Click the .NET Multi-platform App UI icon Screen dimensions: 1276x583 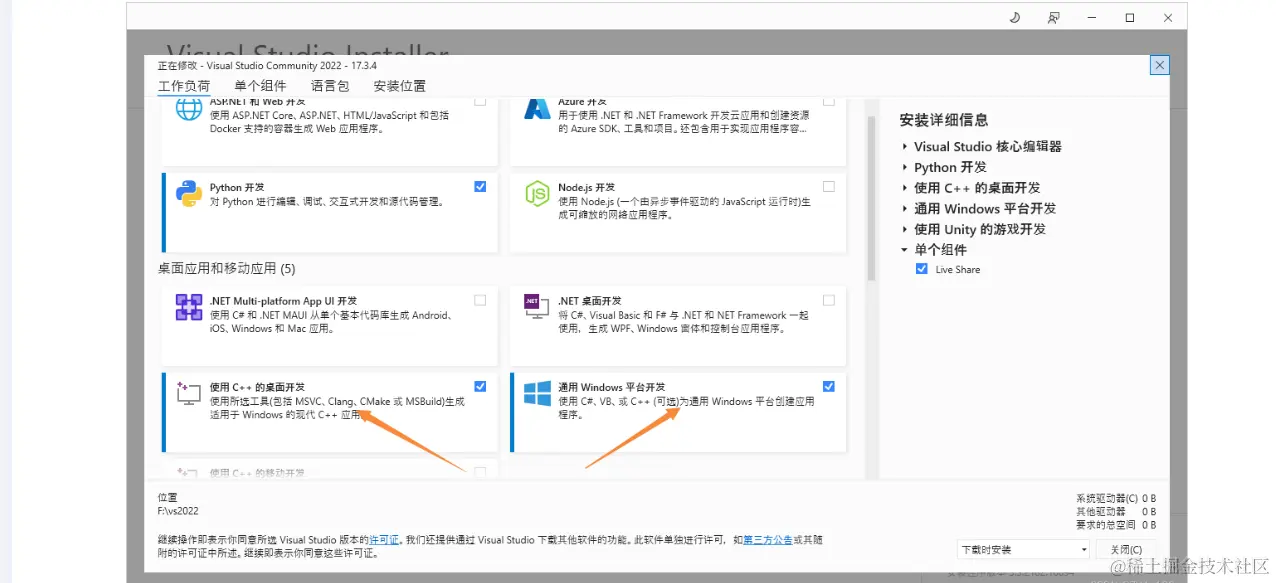click(189, 307)
